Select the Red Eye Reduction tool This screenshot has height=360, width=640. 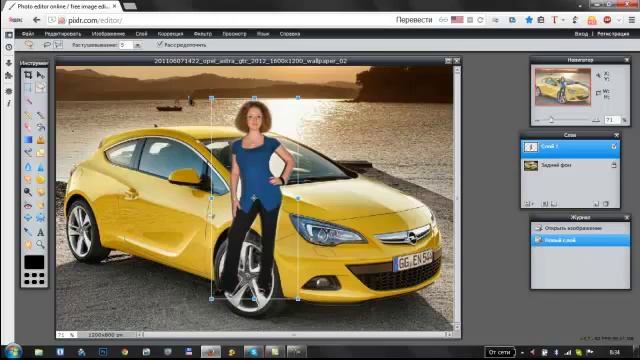[x=28, y=205]
